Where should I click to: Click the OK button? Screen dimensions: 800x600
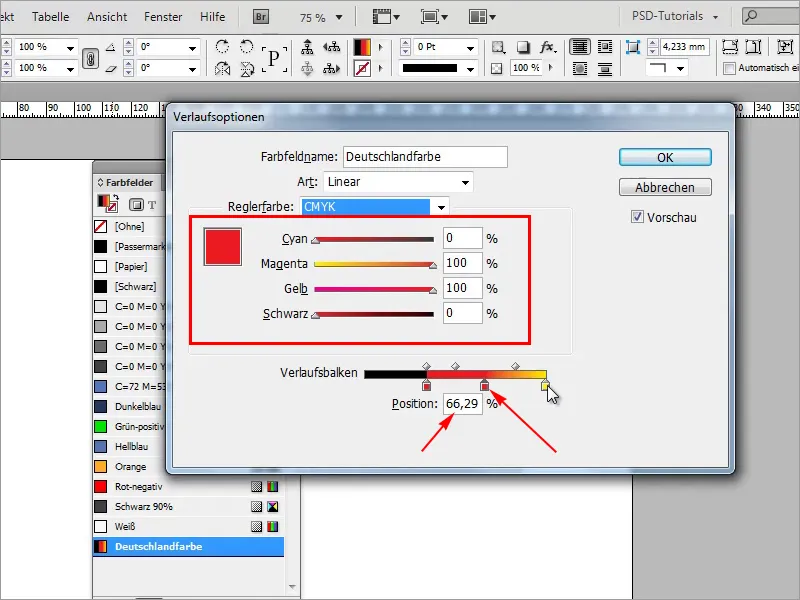(x=665, y=157)
